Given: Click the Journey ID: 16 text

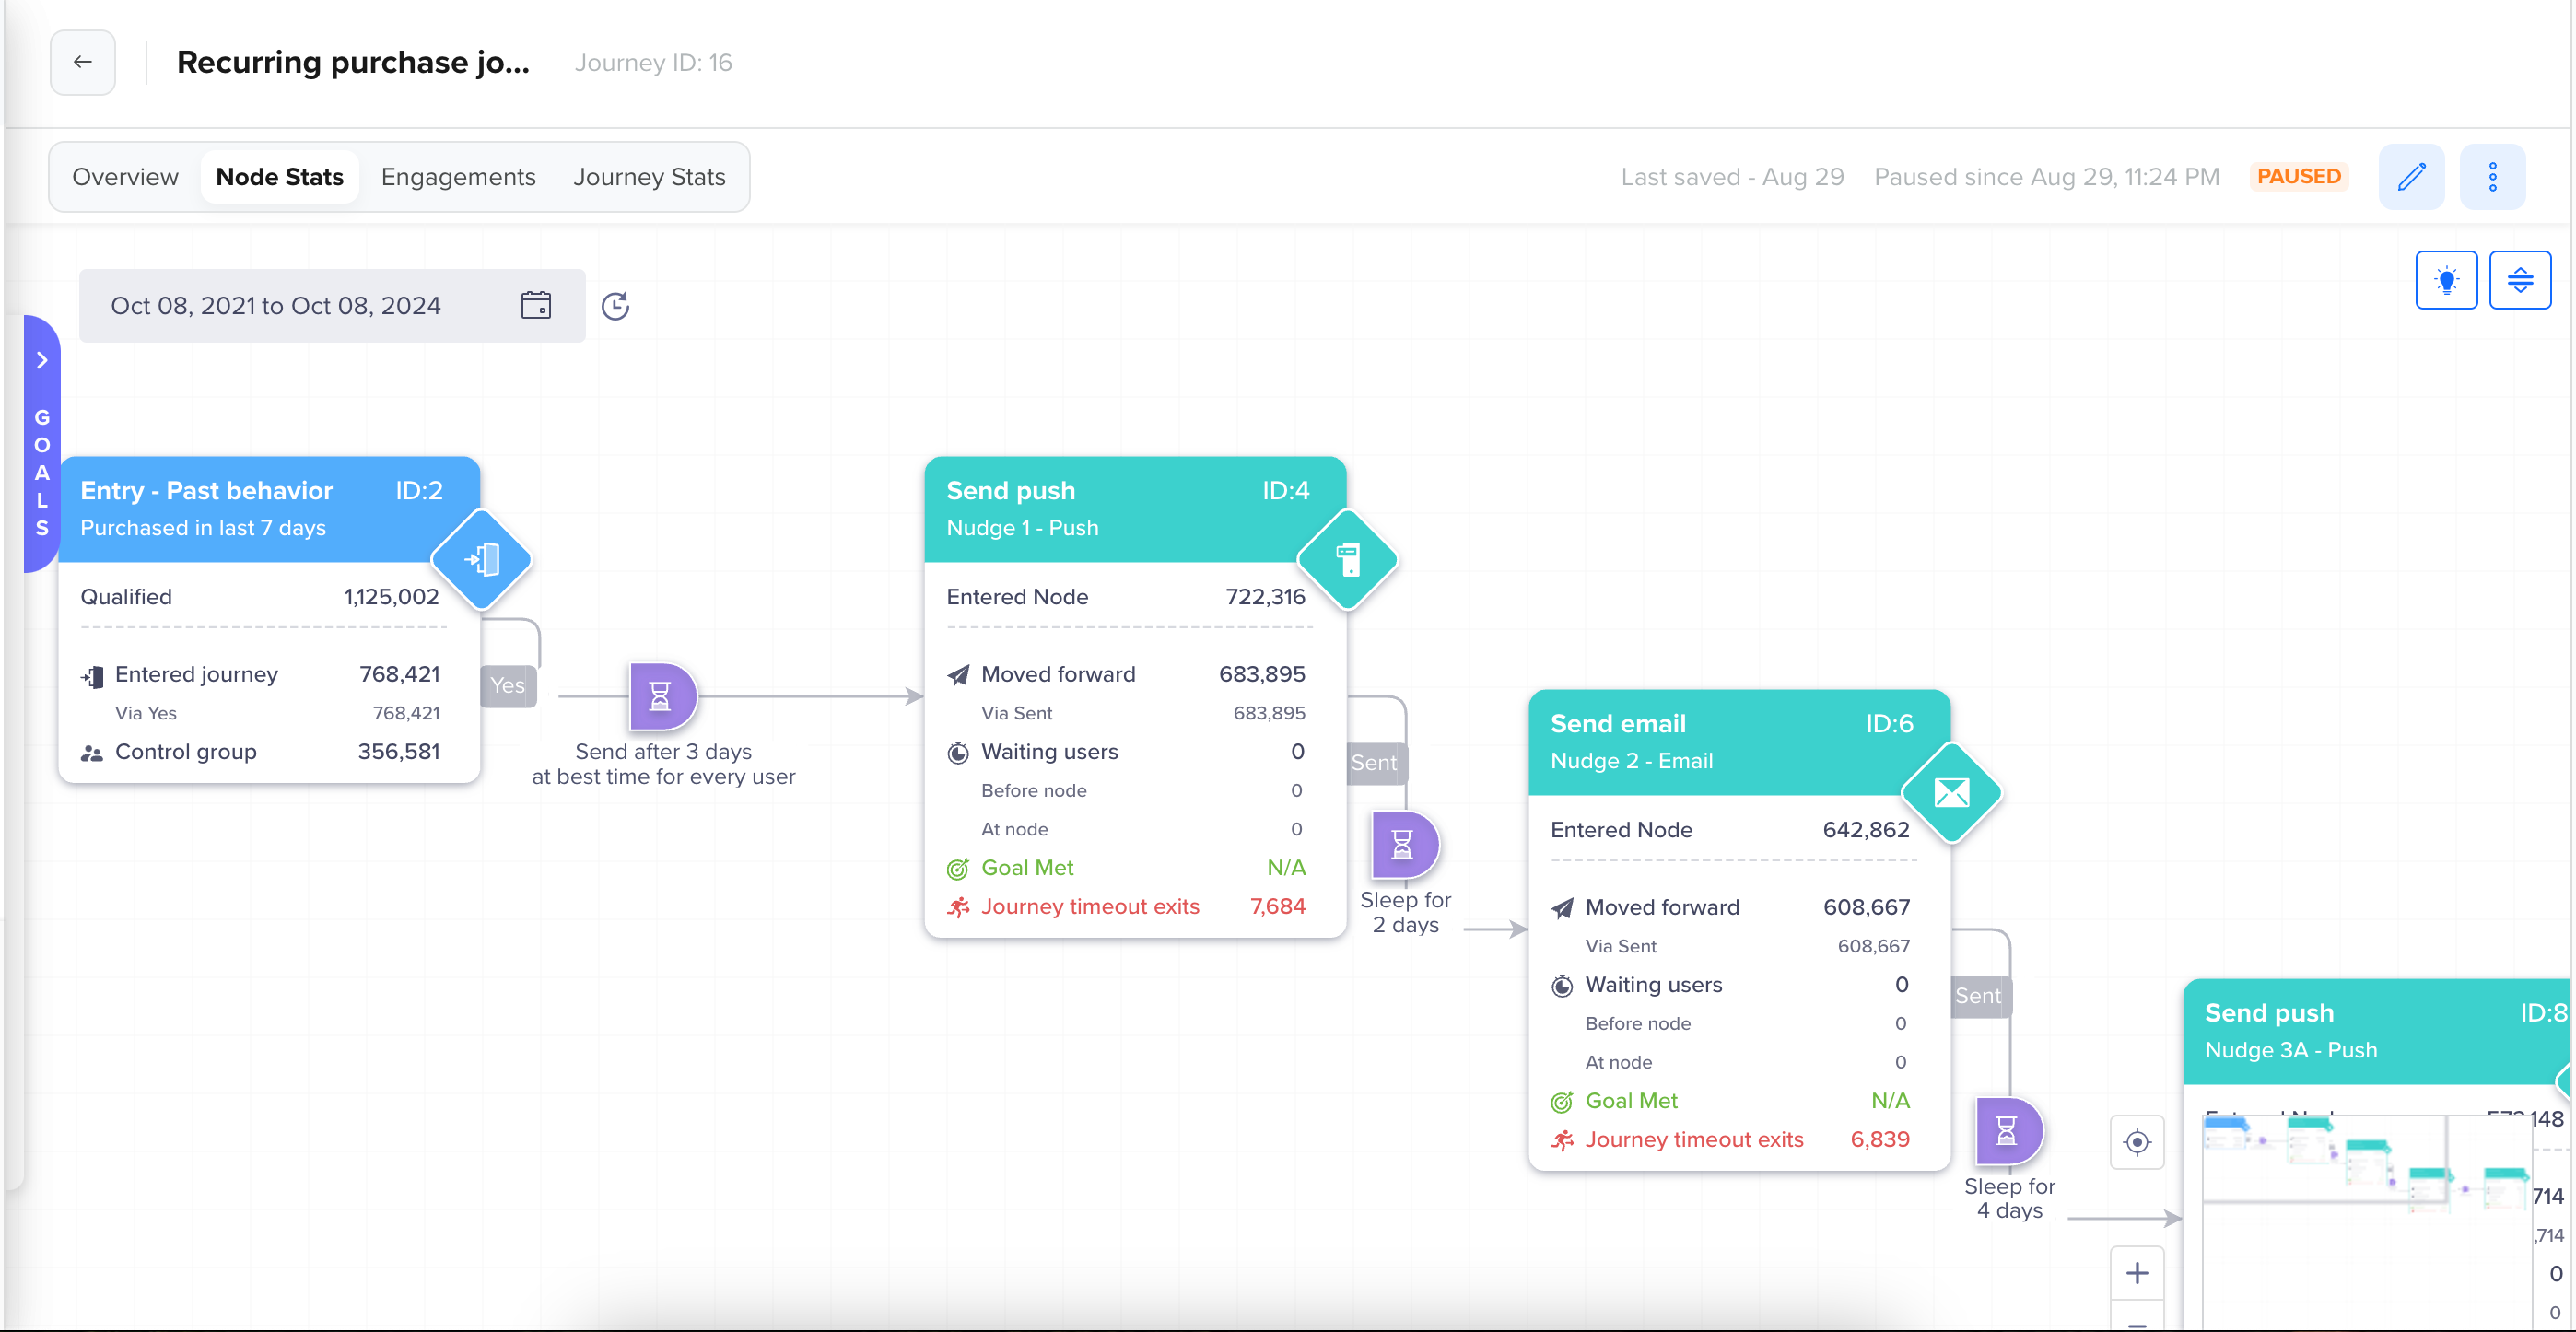Looking at the screenshot, I should [x=653, y=63].
